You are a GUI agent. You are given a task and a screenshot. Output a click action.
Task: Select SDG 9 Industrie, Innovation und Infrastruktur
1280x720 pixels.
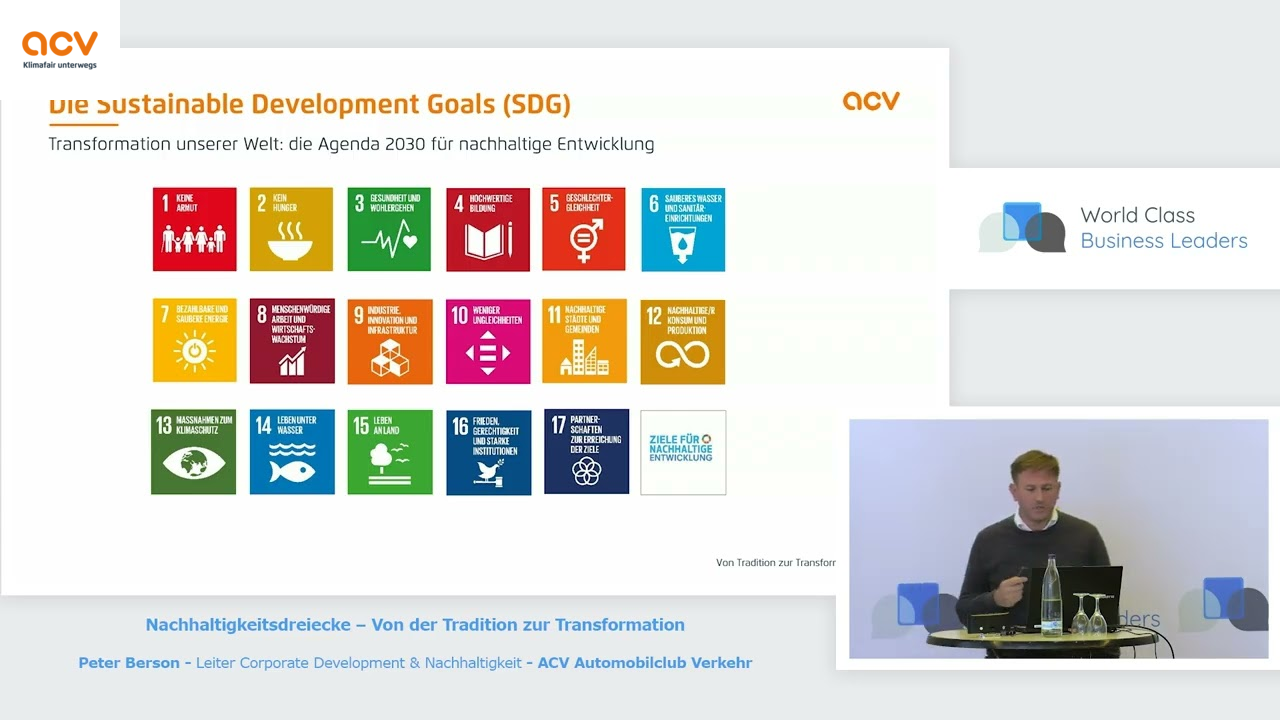(x=390, y=341)
